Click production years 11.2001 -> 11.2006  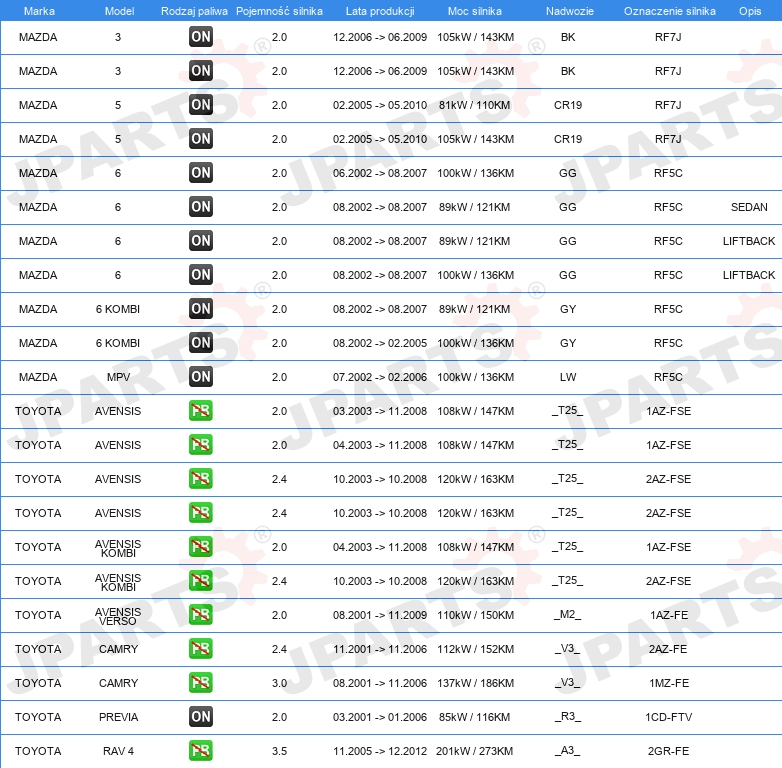pos(380,649)
